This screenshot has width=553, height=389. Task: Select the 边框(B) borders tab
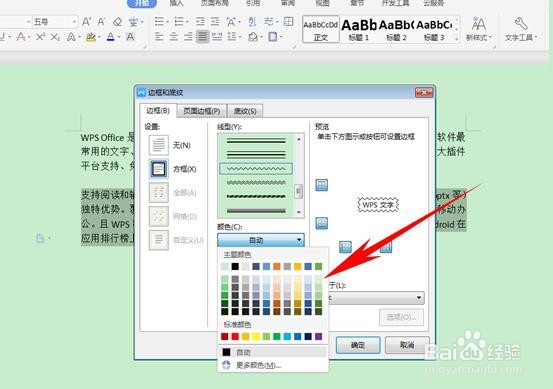[x=158, y=111]
